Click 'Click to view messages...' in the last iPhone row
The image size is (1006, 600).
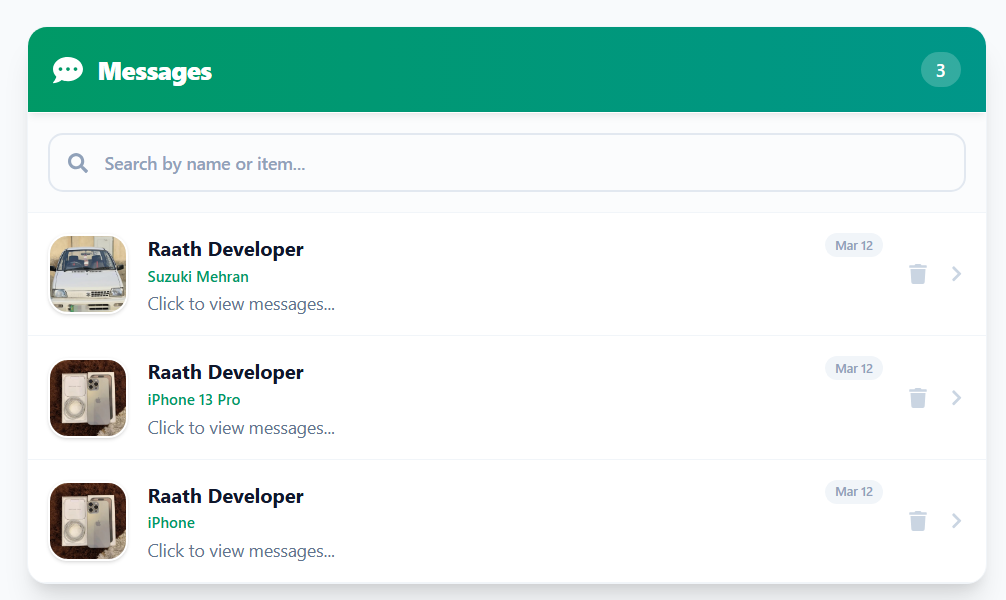pos(241,551)
